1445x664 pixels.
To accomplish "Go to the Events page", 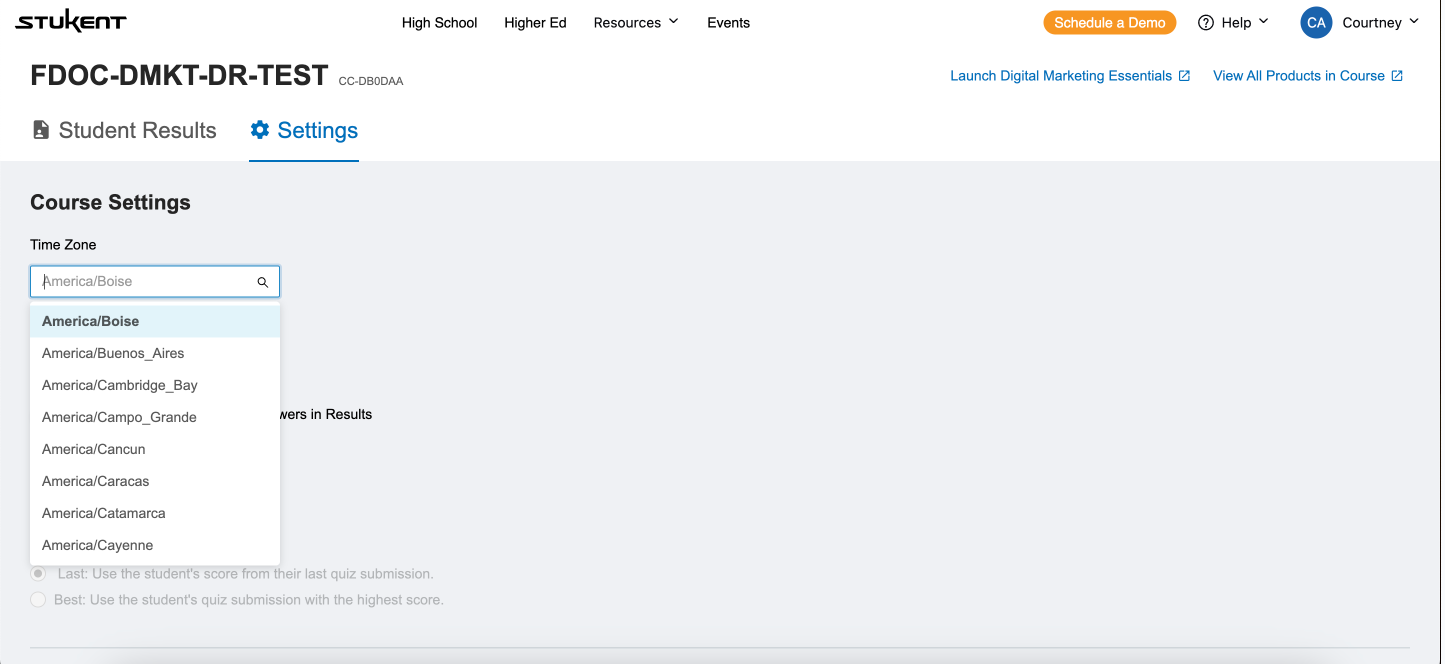I will tap(728, 22).
